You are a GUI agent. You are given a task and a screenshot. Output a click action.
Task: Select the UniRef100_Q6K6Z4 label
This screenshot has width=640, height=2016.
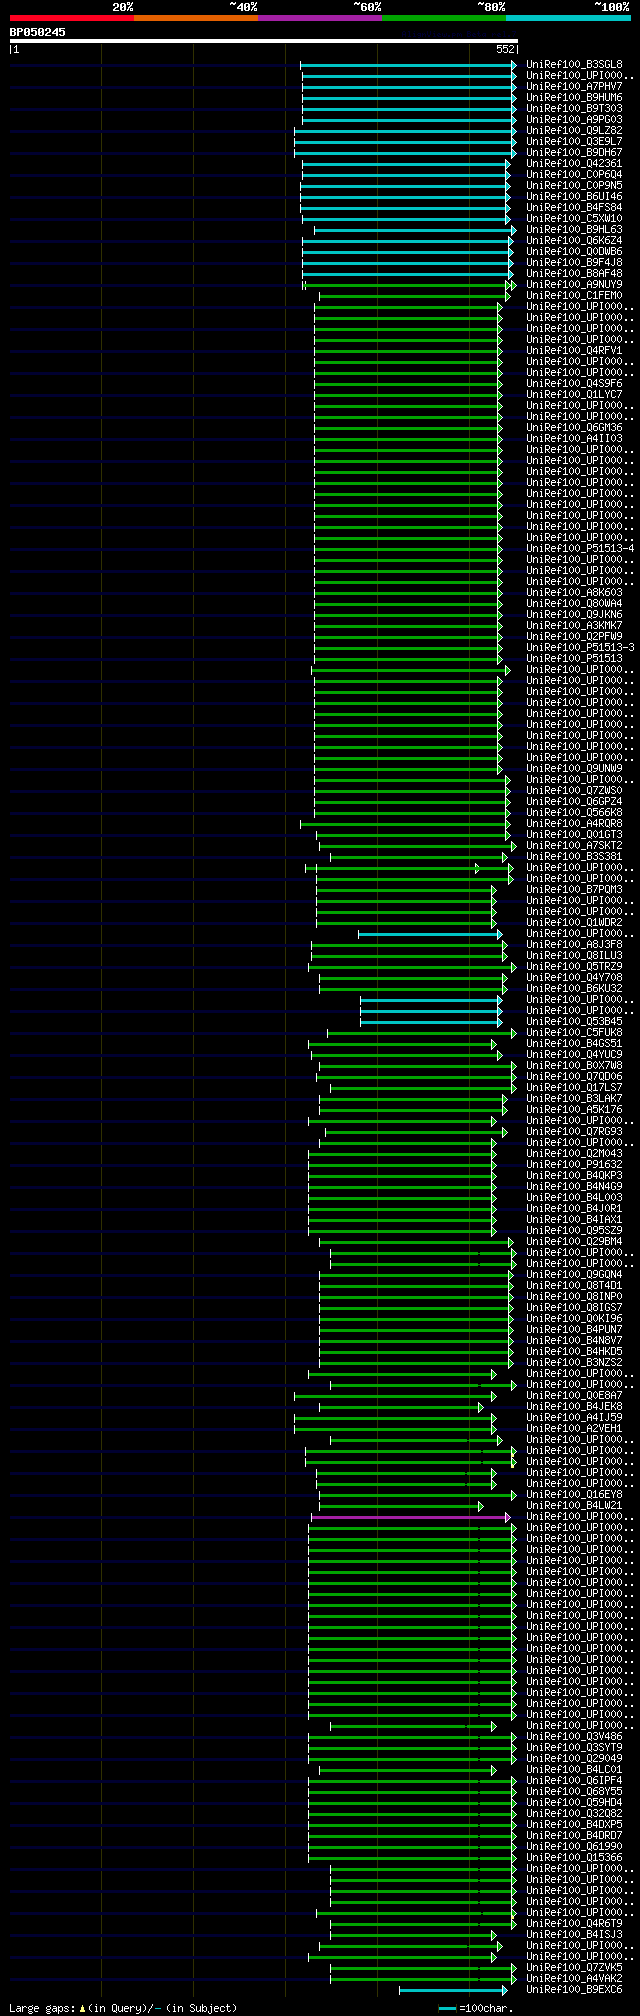[574, 241]
